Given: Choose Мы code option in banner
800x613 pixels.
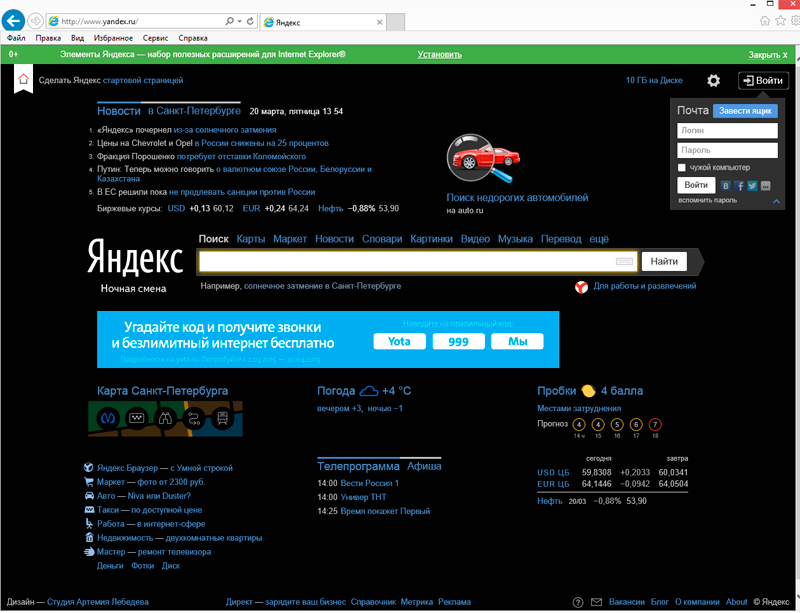Looking at the screenshot, I should (517, 341).
